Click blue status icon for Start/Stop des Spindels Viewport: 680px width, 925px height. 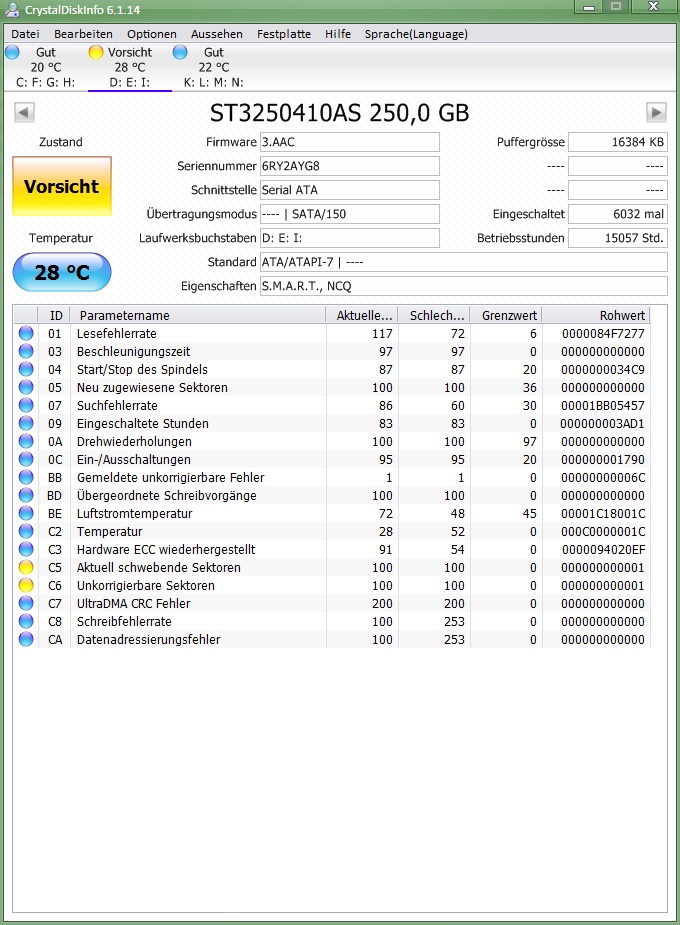(x=26, y=369)
